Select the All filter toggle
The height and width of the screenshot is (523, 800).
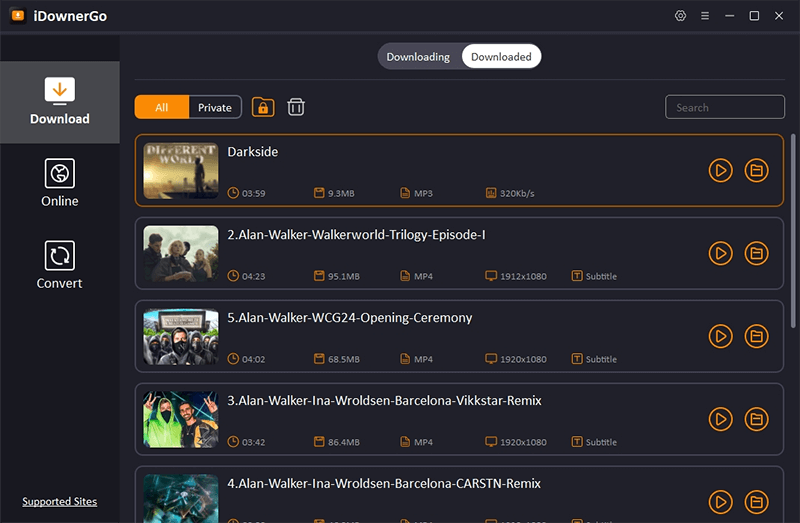[x=162, y=108]
